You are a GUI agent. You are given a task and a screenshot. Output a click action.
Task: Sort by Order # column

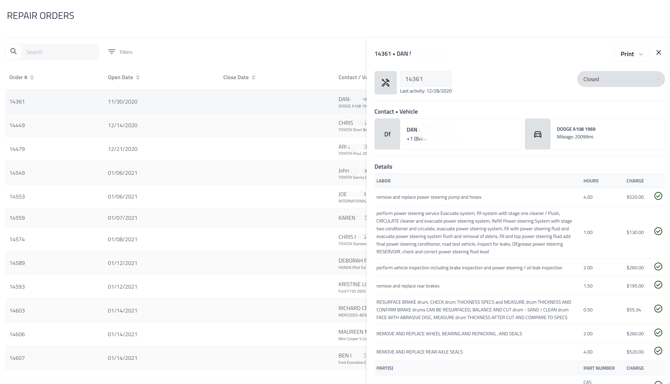tap(21, 77)
